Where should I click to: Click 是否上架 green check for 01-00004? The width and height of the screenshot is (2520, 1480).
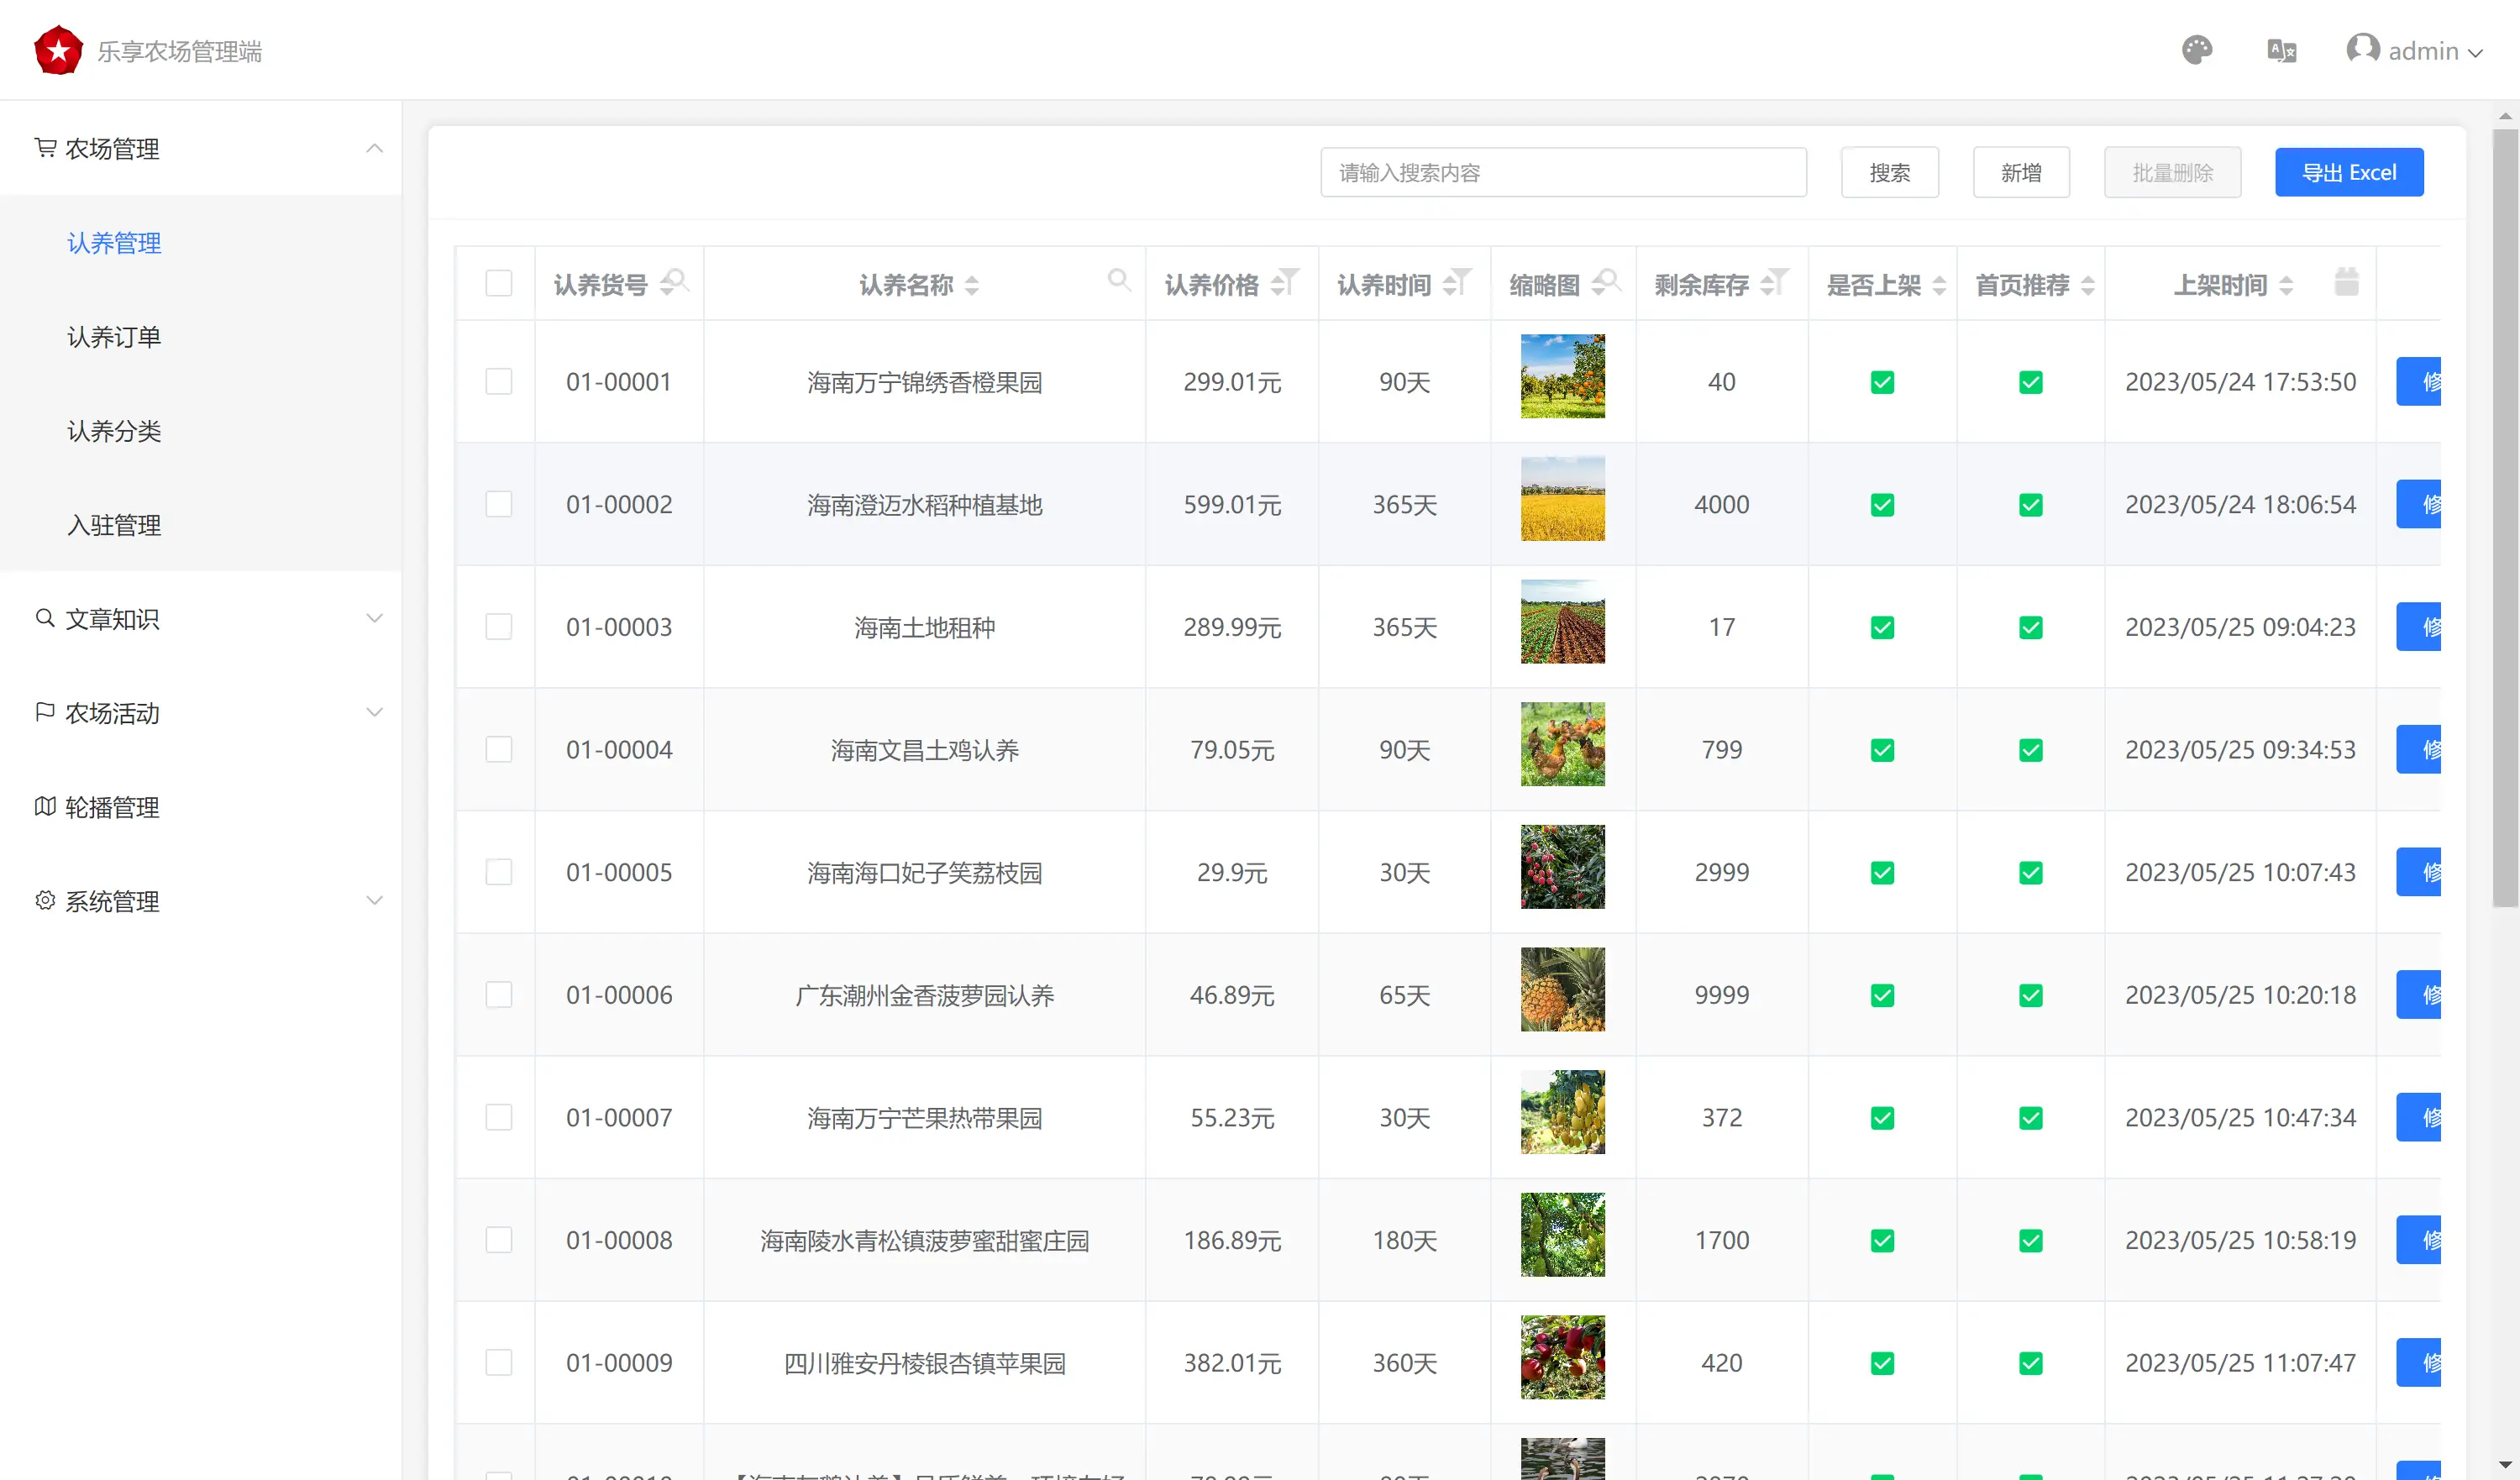click(1882, 750)
